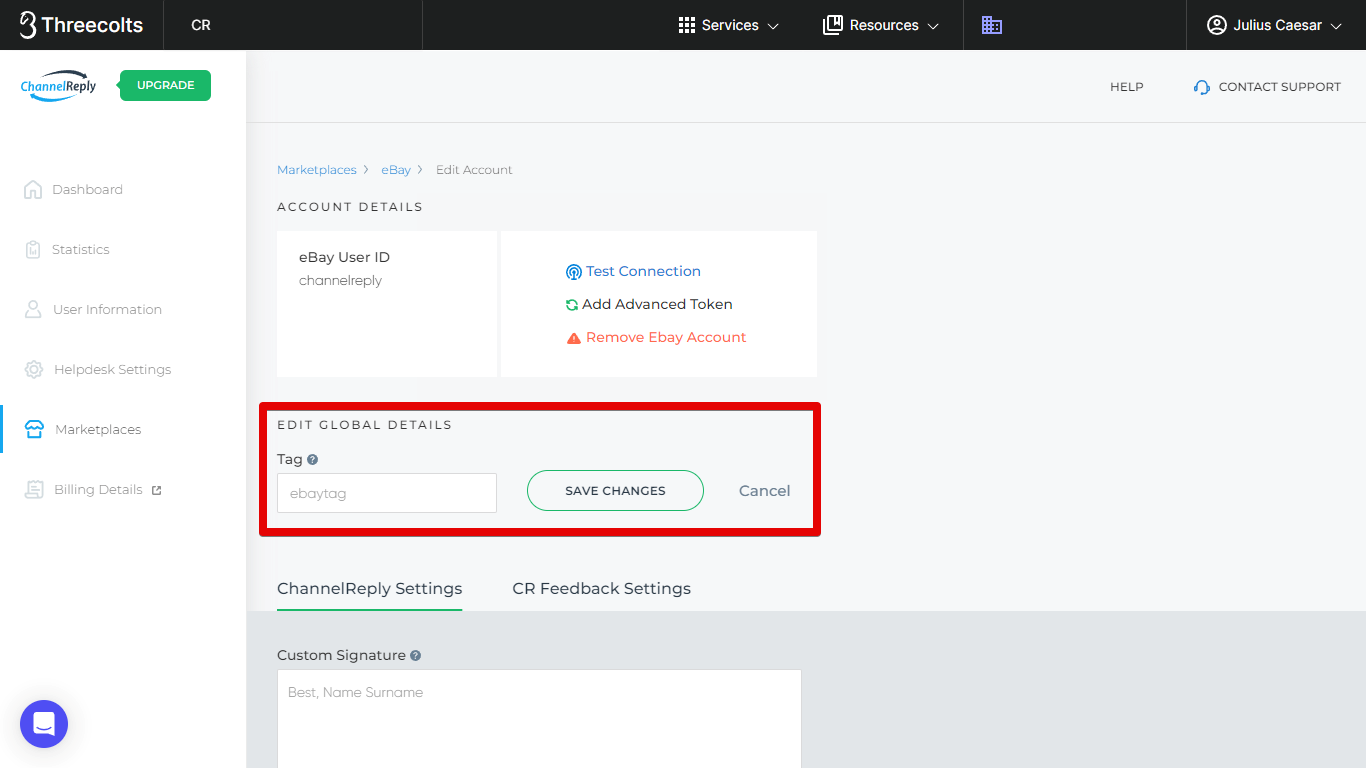
Task: Click the Contact Support headset icon
Action: (x=1202, y=87)
